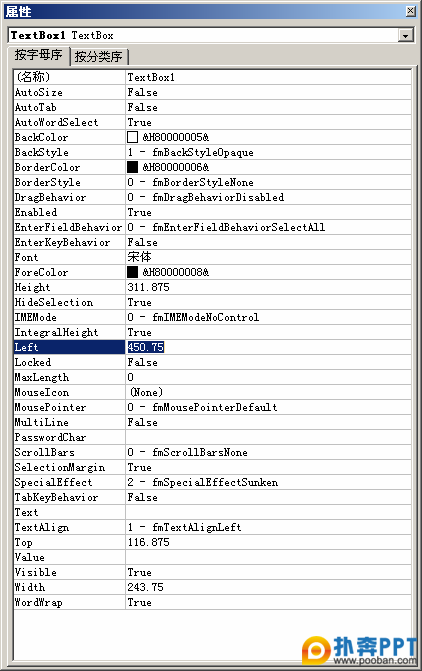Select the Left value field 450.75
Screen dimensions: 422x671
coord(268,347)
